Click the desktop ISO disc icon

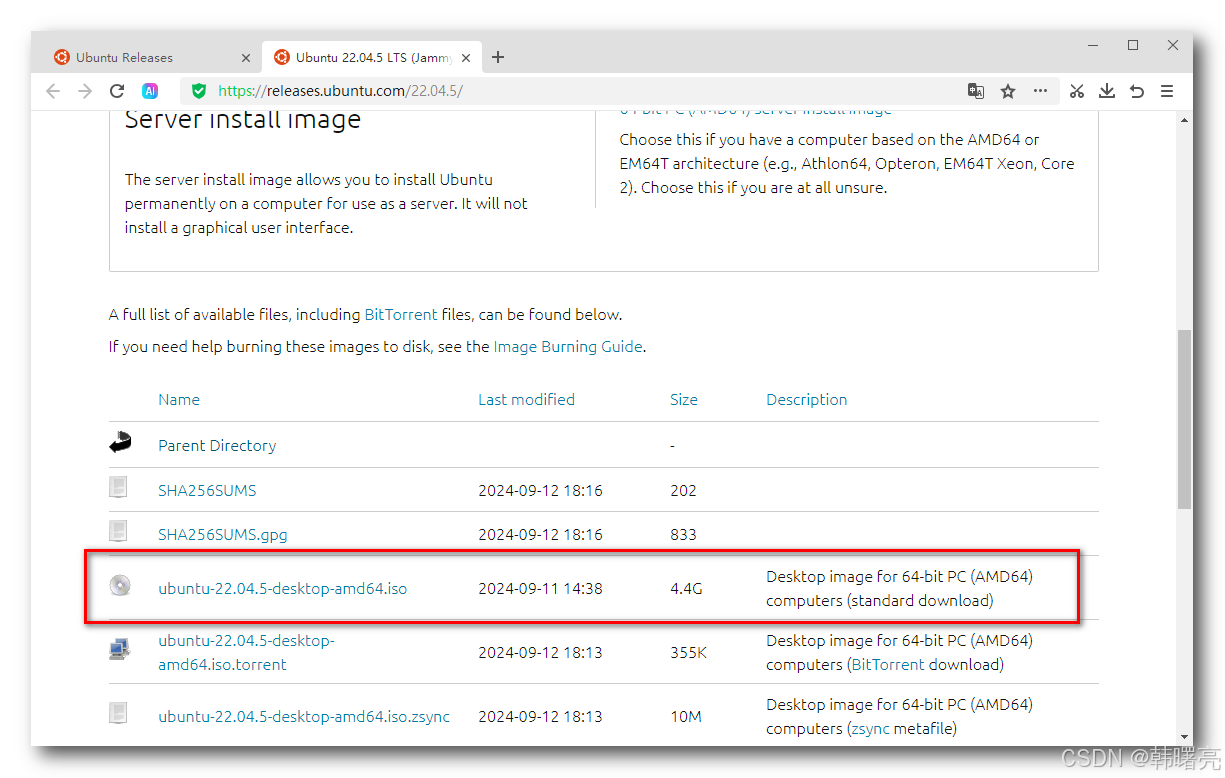[x=120, y=586]
